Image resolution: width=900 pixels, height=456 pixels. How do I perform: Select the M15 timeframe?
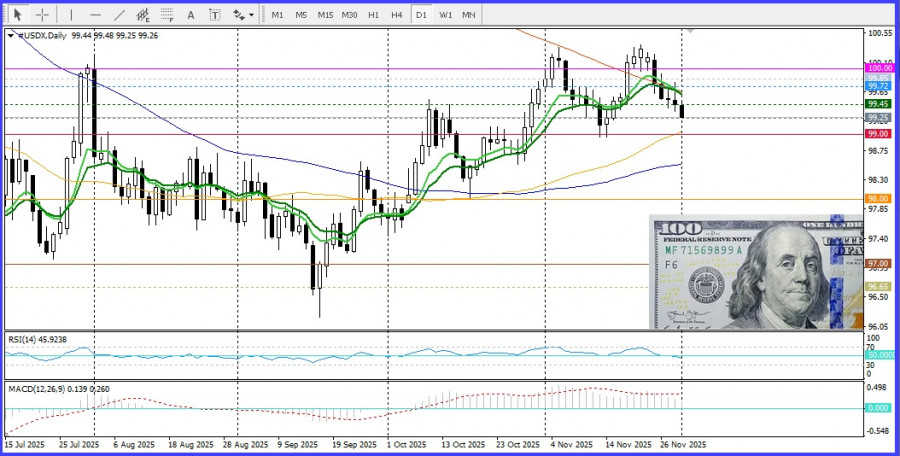(325, 15)
